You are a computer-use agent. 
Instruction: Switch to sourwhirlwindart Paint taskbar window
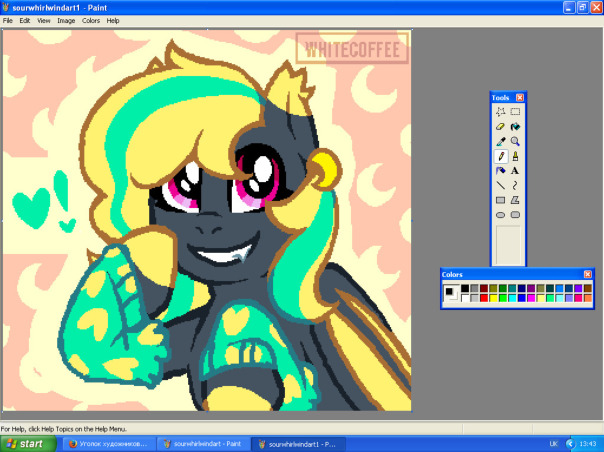coord(203,444)
